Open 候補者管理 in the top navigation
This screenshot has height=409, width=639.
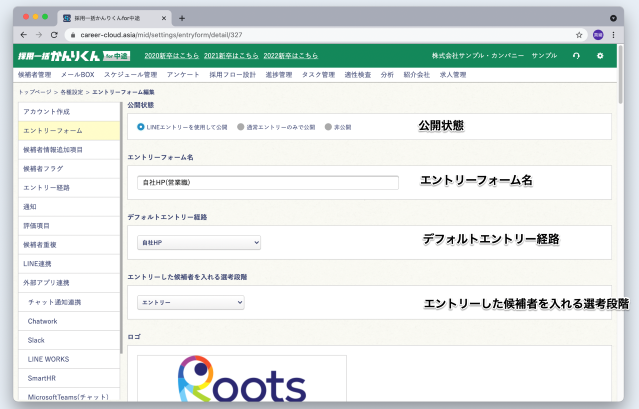[36, 74]
